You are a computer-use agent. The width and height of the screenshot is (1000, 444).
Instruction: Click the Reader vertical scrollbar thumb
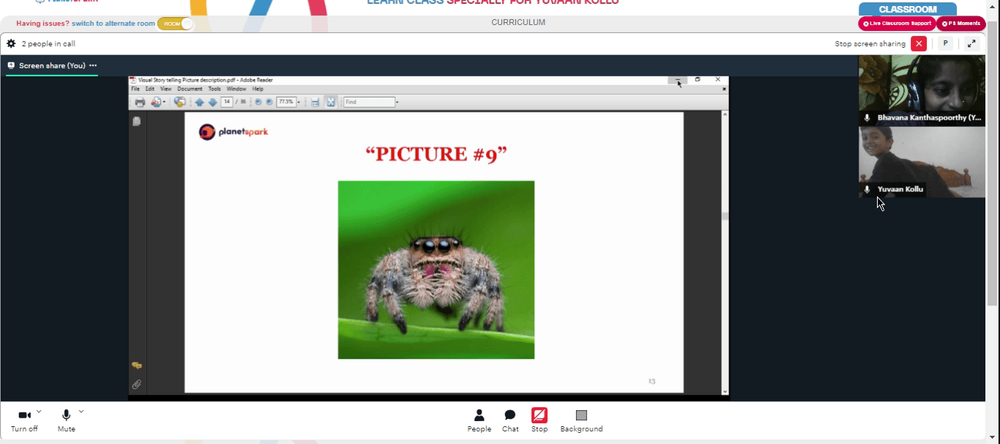click(x=724, y=216)
